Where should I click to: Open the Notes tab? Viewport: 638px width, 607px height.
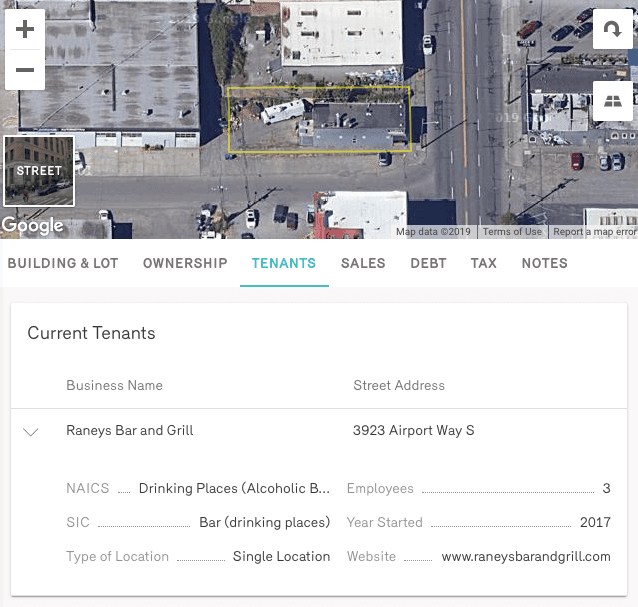(x=544, y=264)
